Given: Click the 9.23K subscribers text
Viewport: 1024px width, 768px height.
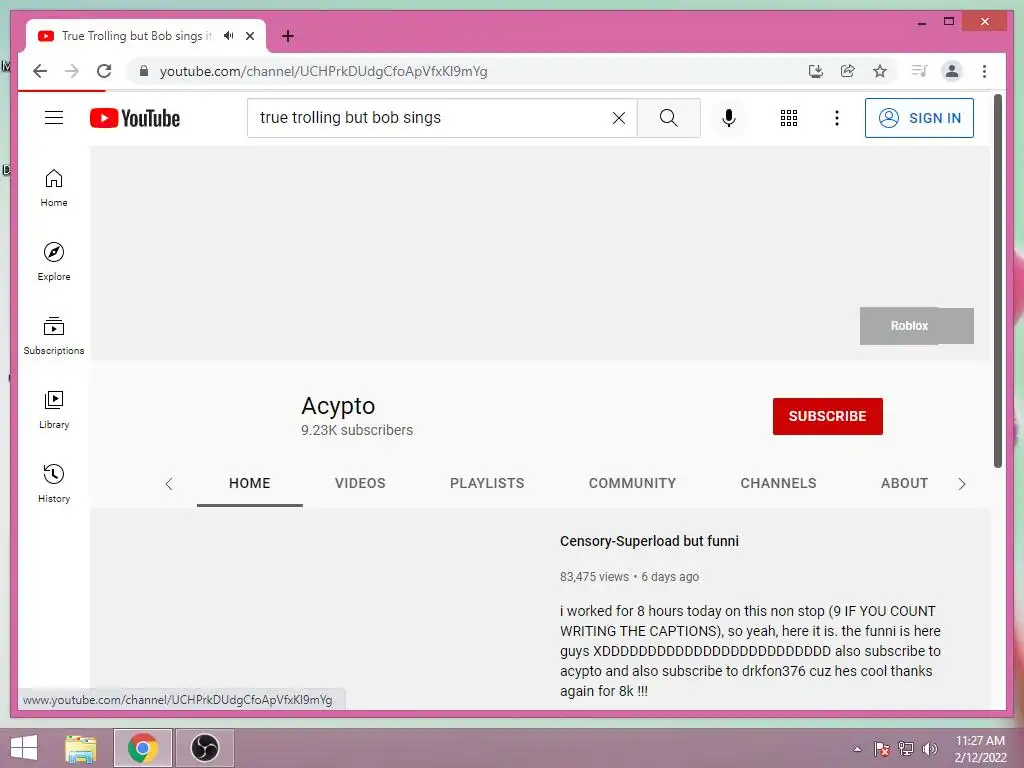Looking at the screenshot, I should pos(357,430).
